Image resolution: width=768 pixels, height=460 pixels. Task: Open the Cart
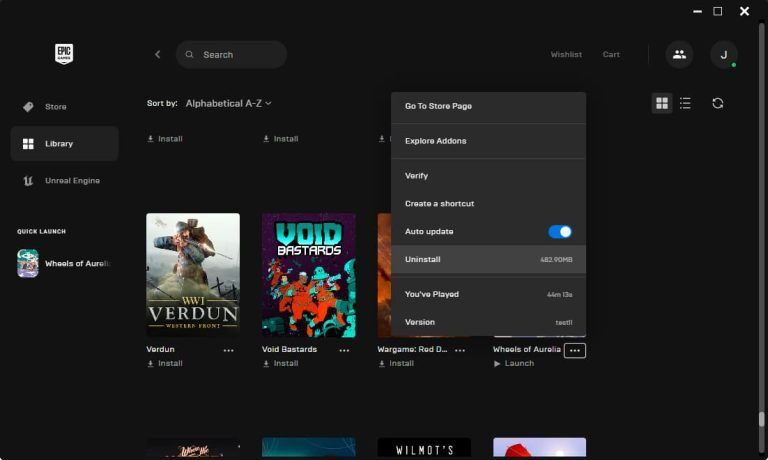click(x=611, y=54)
